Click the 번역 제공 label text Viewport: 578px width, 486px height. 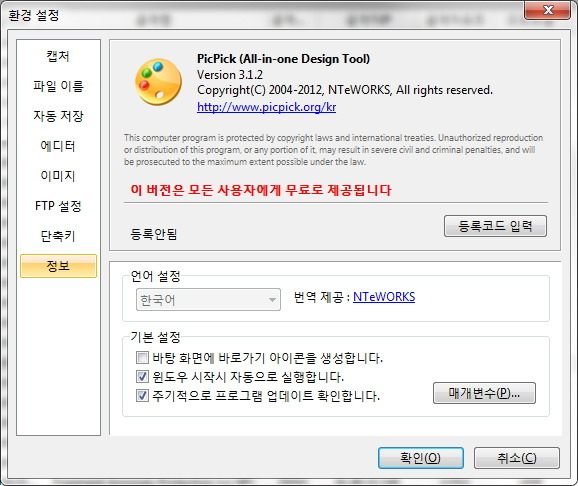tap(321, 297)
